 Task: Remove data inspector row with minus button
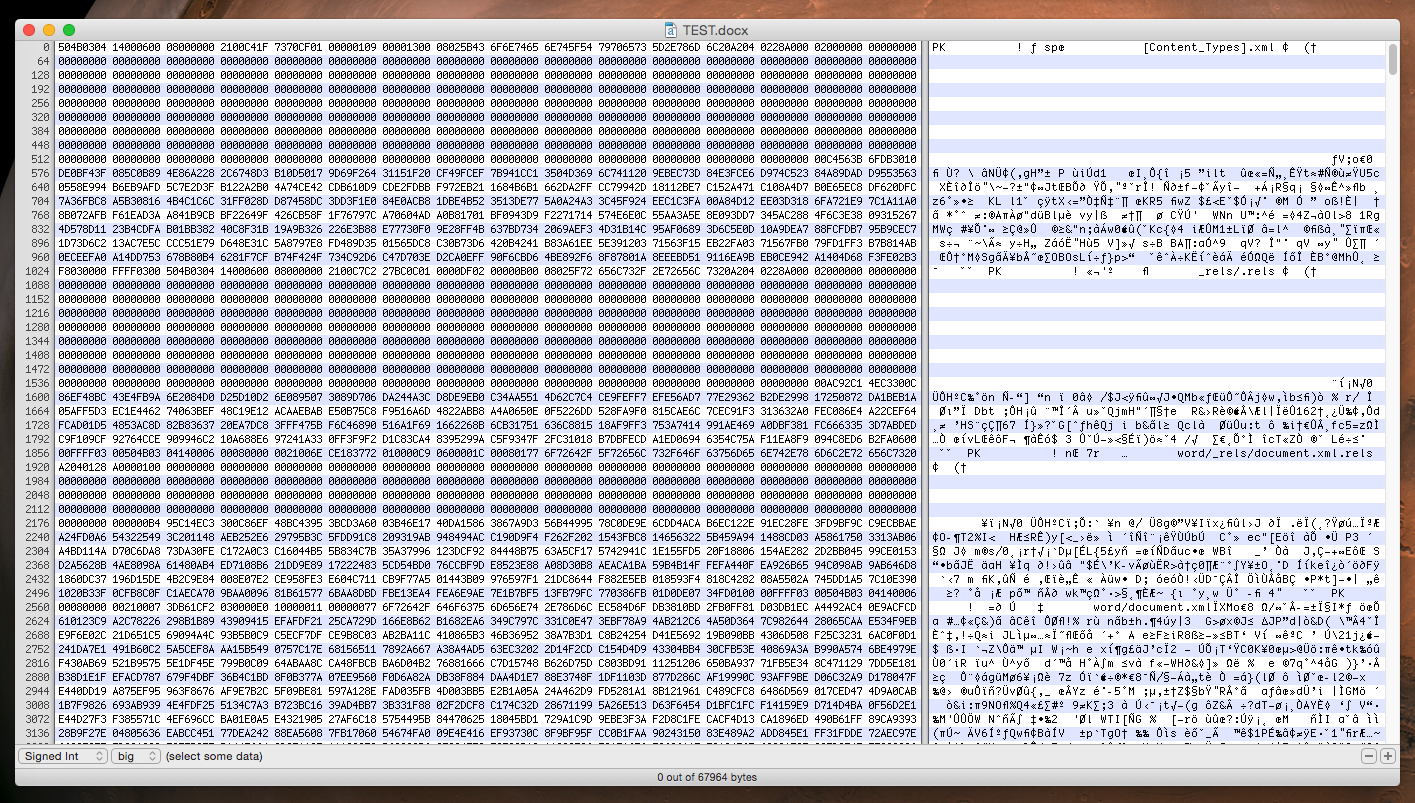[1370, 756]
